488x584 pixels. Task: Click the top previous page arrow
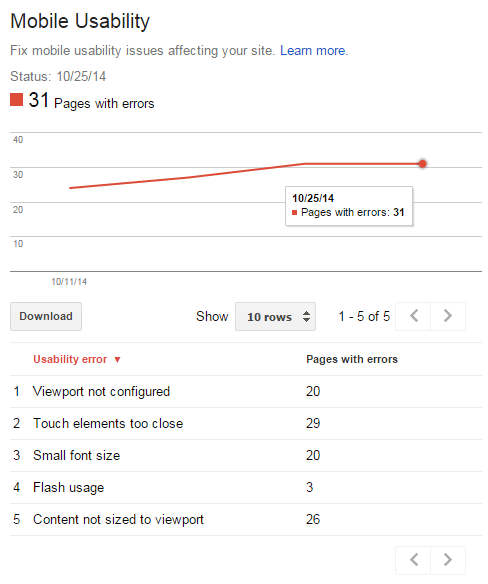coord(413,316)
